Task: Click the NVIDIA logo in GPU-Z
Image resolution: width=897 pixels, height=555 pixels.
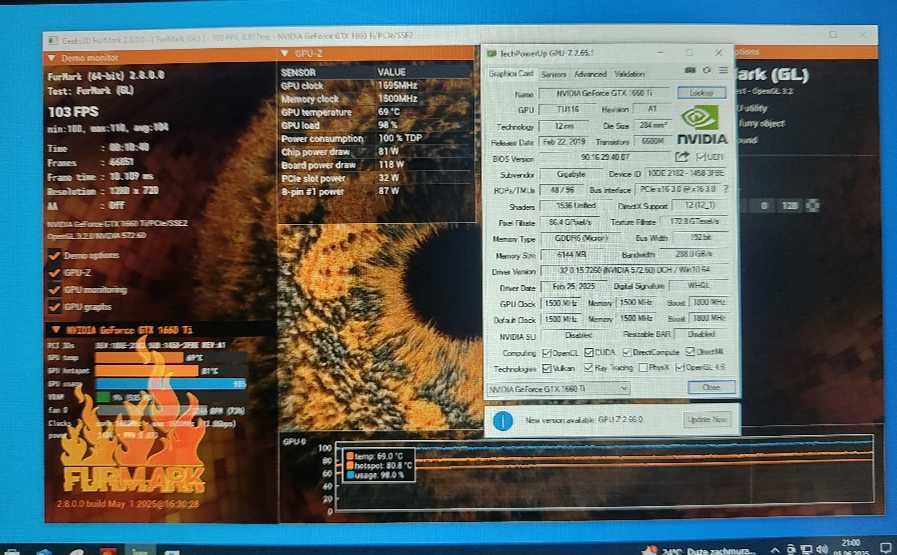Action: pos(702,124)
